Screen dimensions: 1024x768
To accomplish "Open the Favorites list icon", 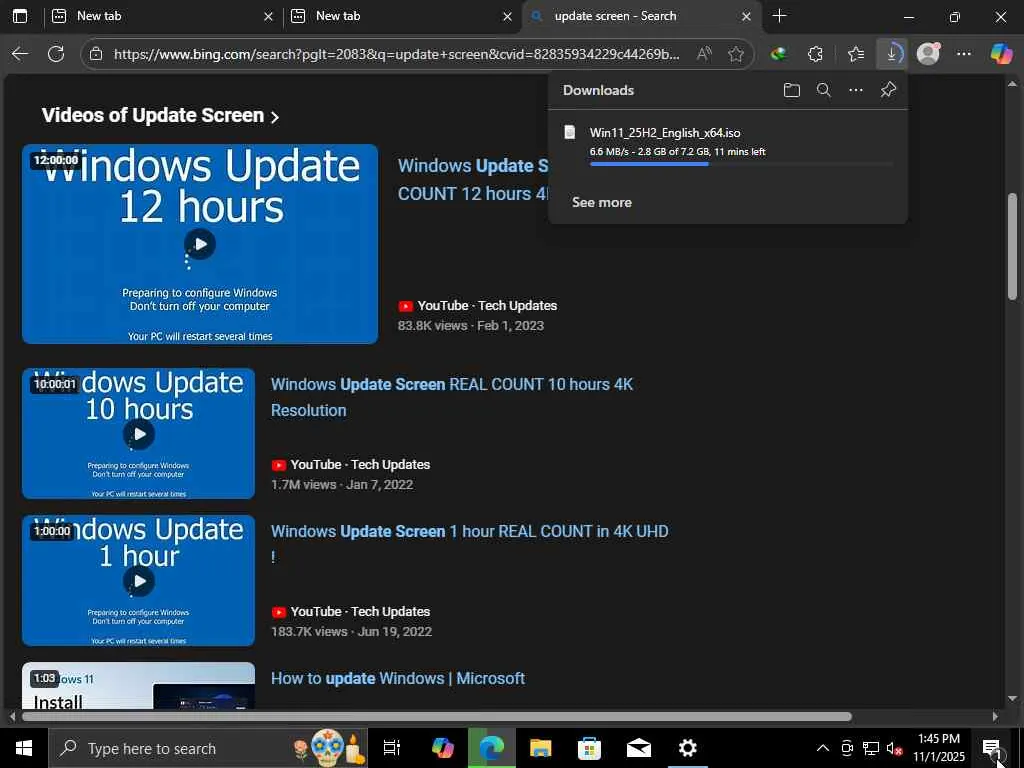I will point(856,54).
